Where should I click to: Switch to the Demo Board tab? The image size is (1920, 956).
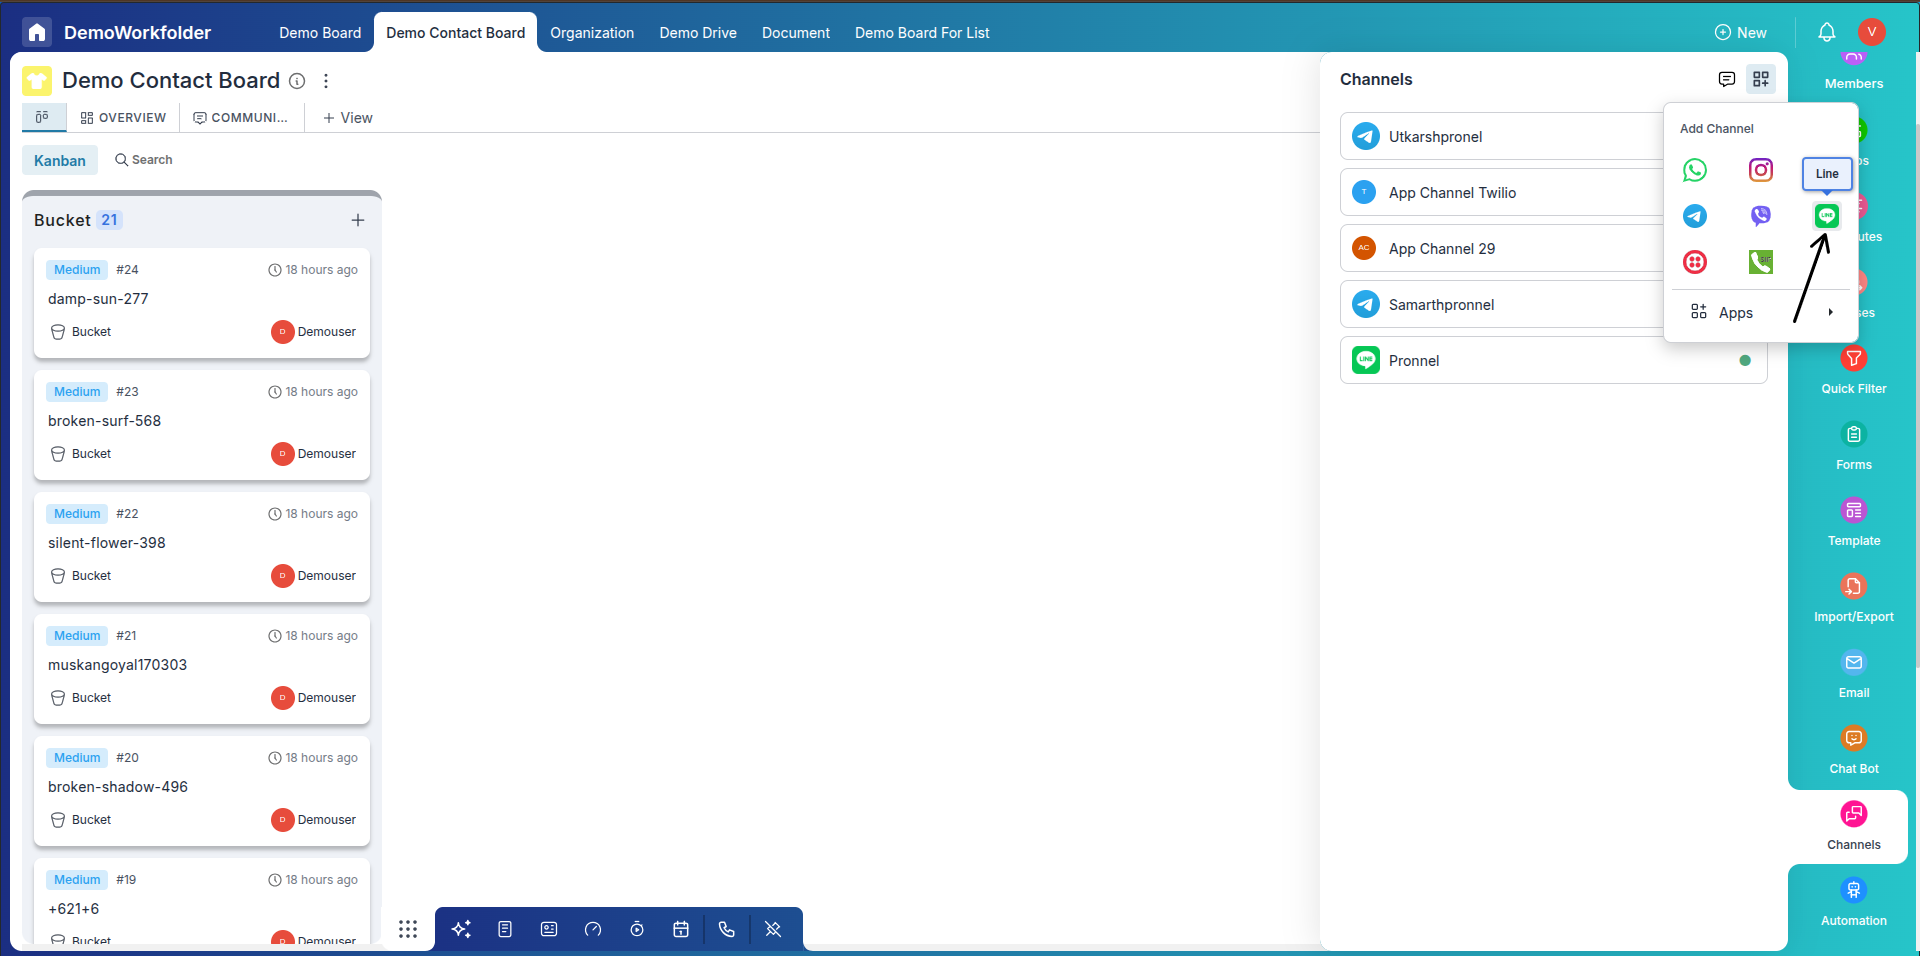[x=320, y=33]
